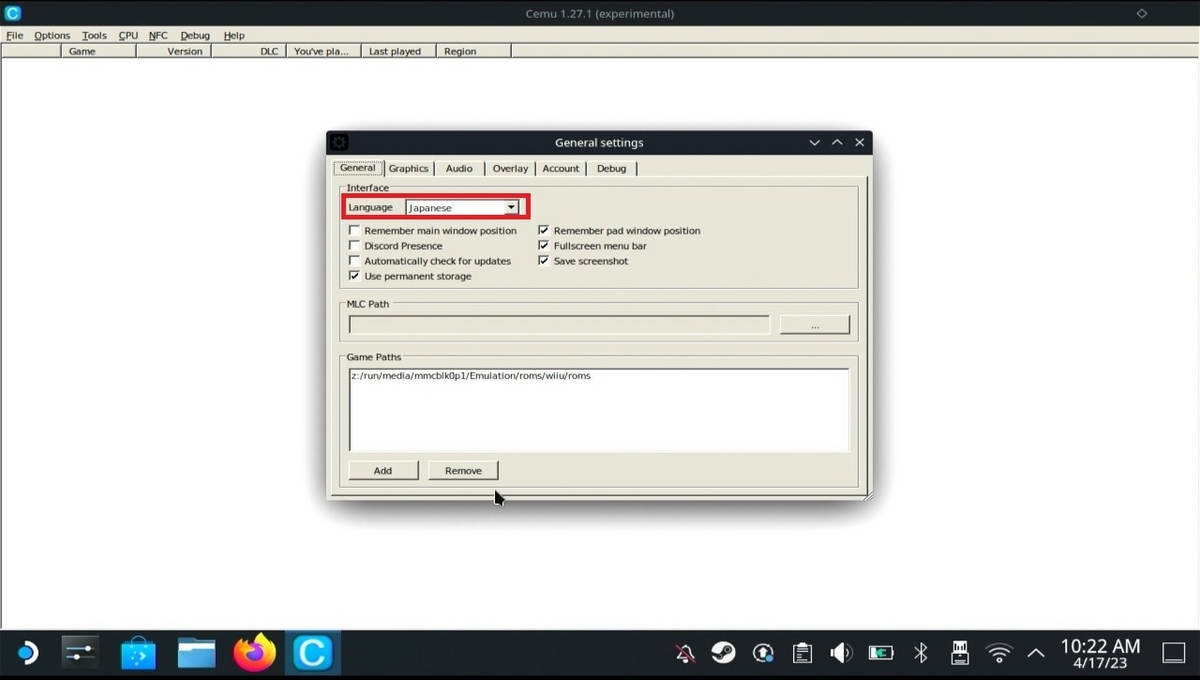Switch to the Account tab
Viewport: 1200px width, 680px height.
coord(560,168)
